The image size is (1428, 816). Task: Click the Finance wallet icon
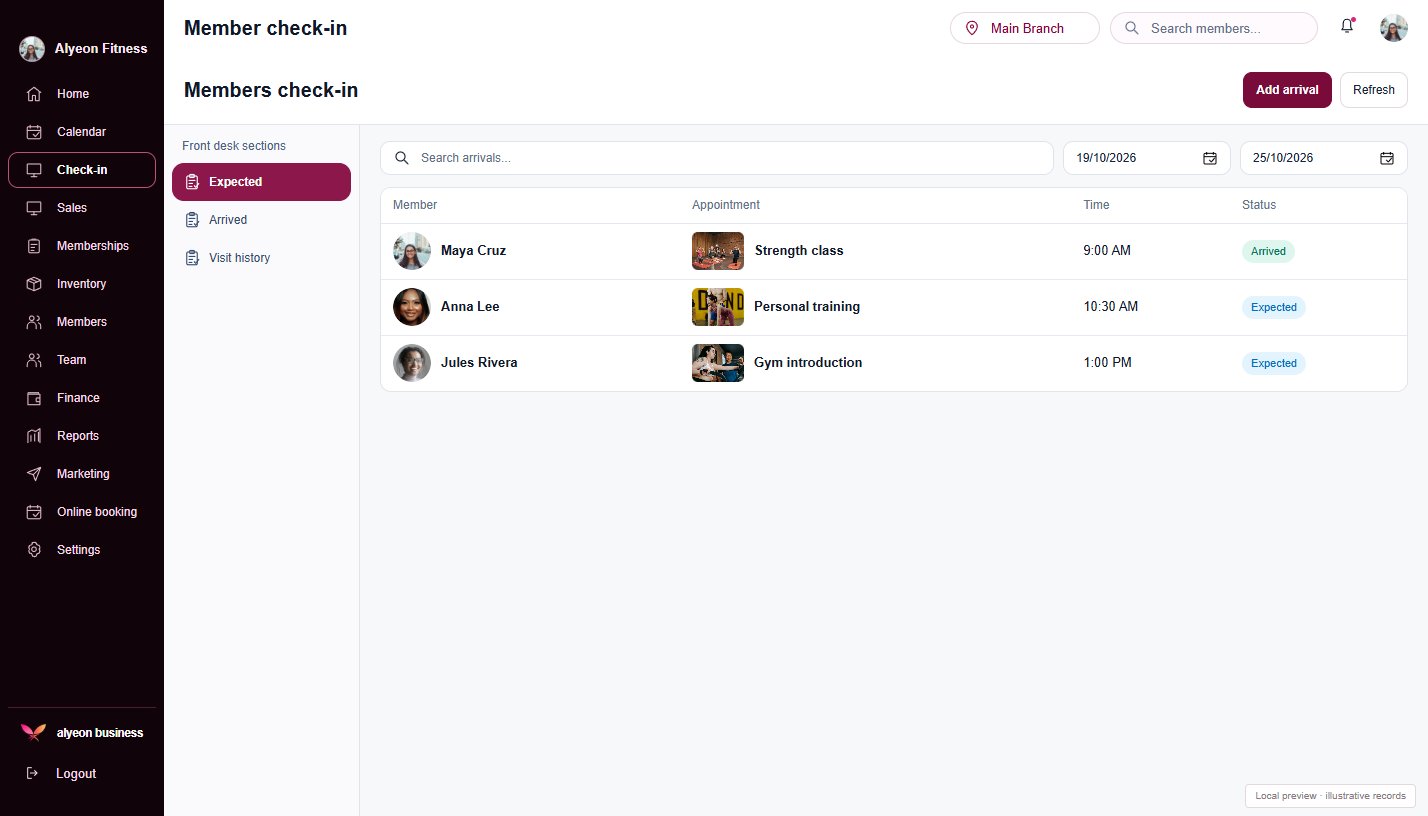click(x=34, y=398)
